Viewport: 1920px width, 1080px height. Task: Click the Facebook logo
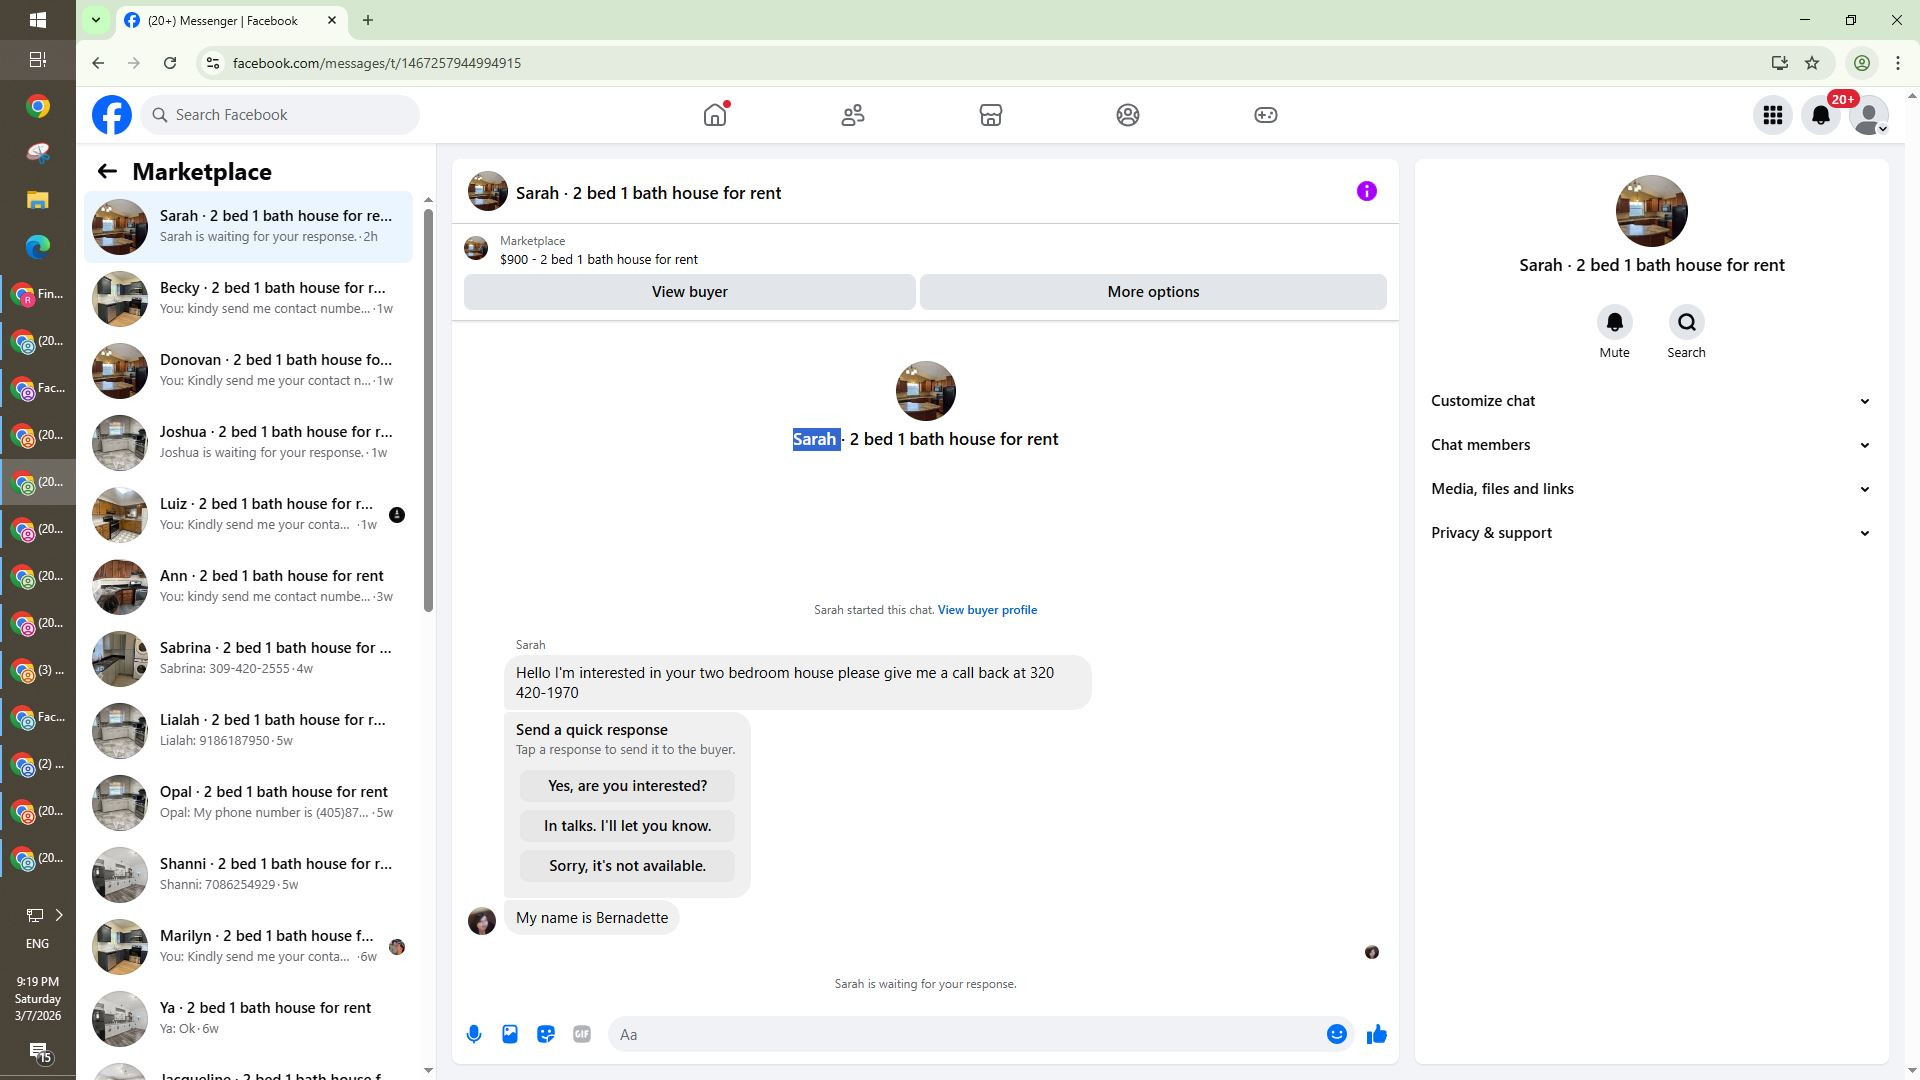tap(112, 115)
